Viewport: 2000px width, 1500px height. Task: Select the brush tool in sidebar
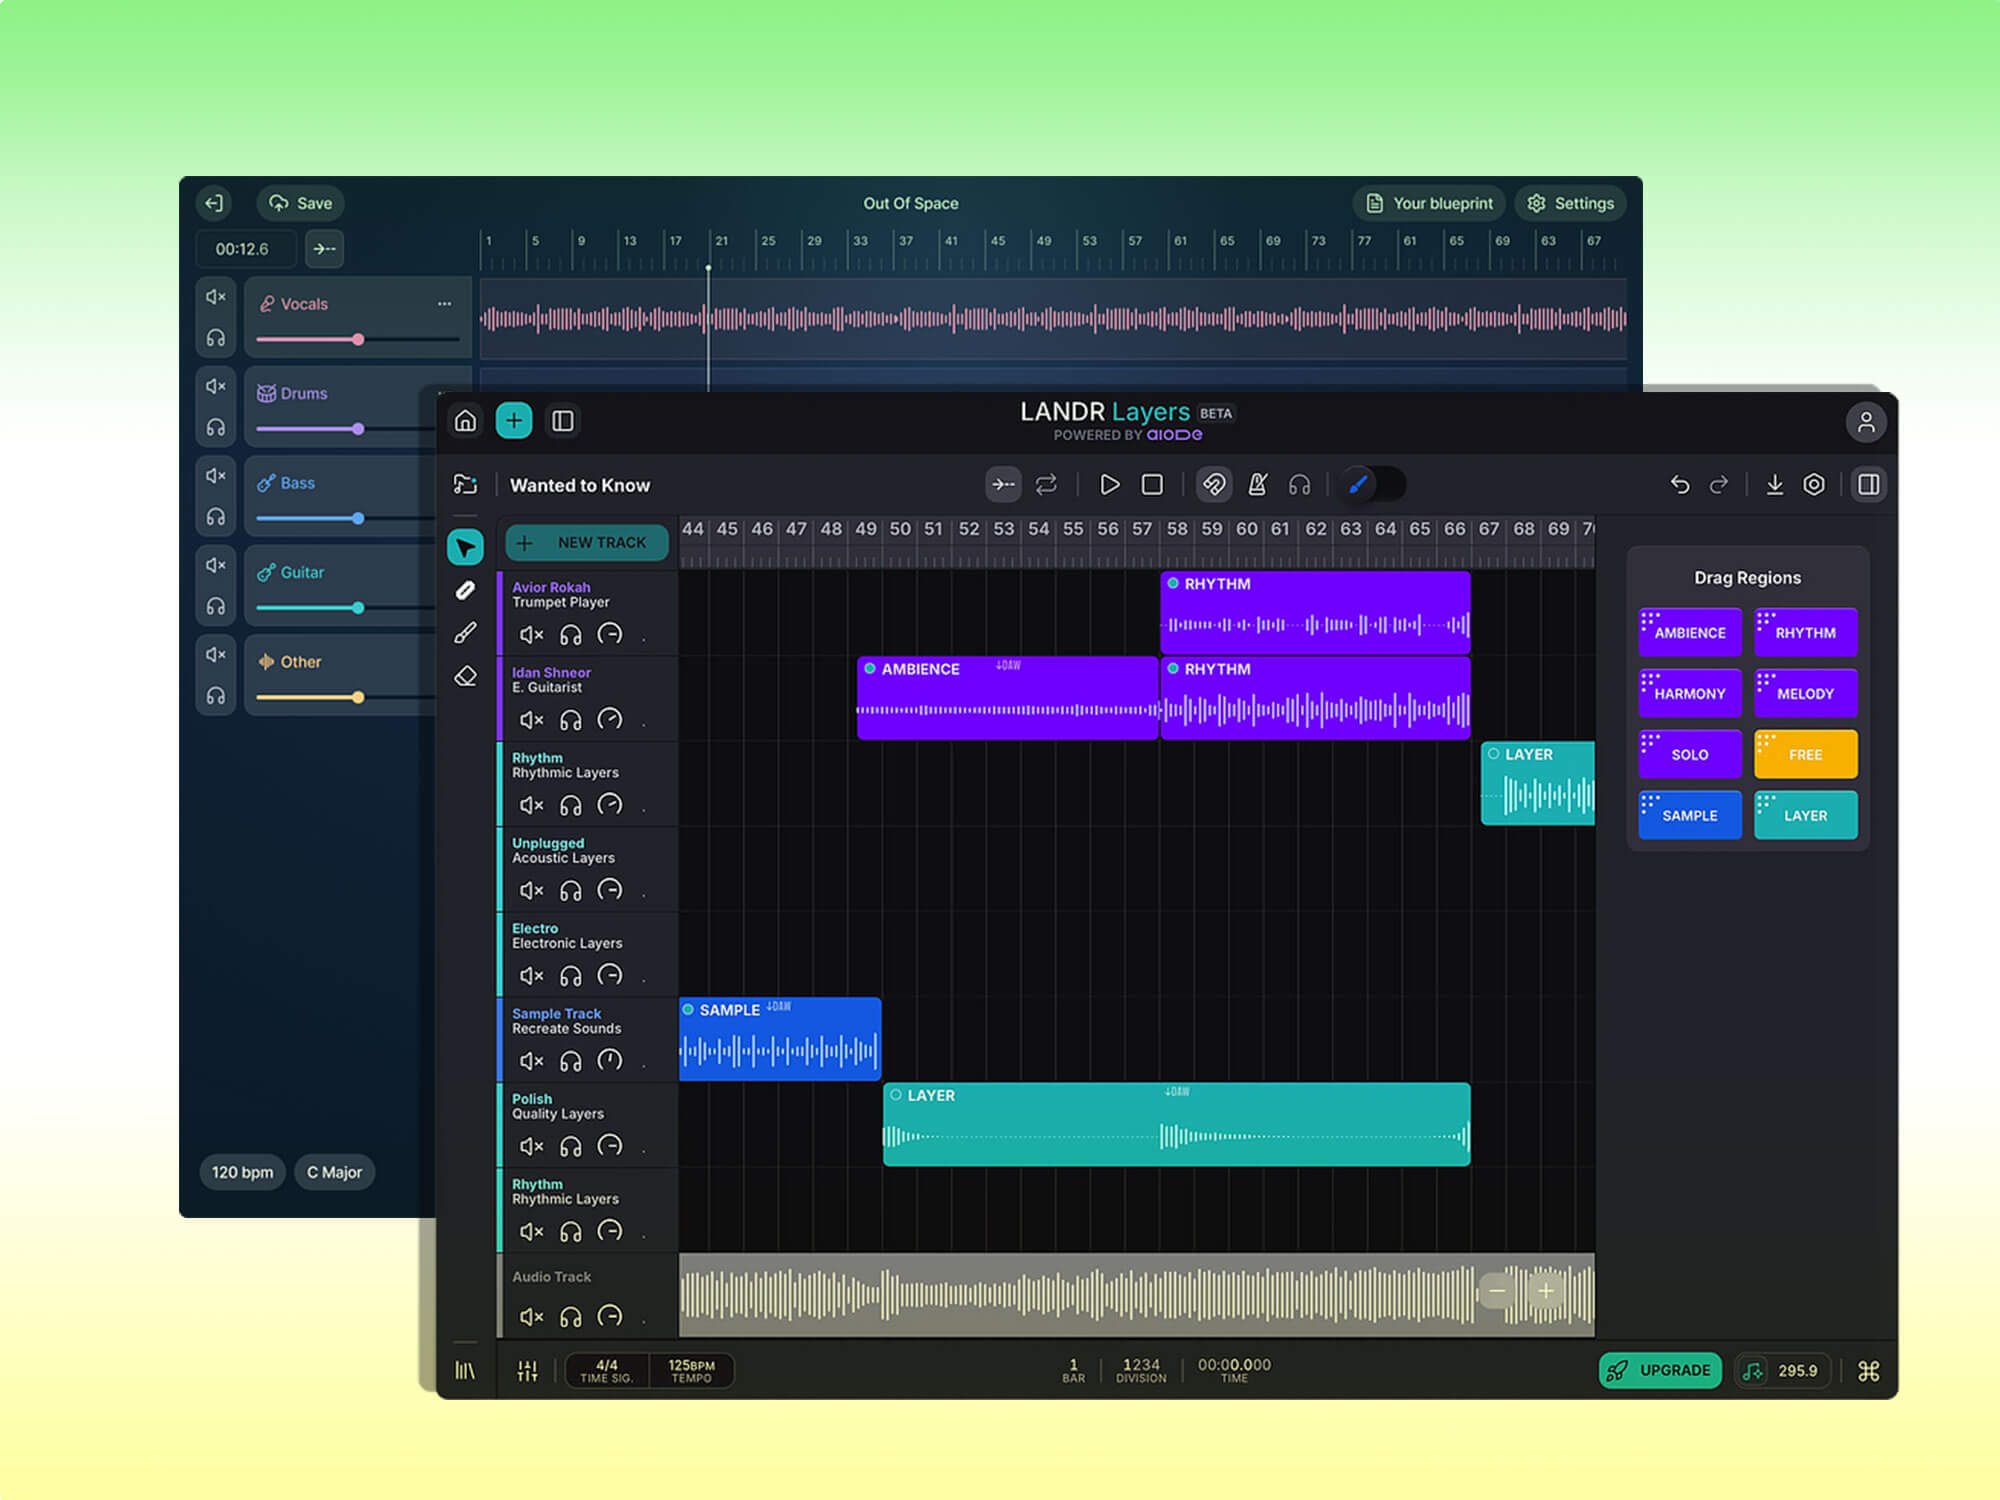tap(465, 632)
